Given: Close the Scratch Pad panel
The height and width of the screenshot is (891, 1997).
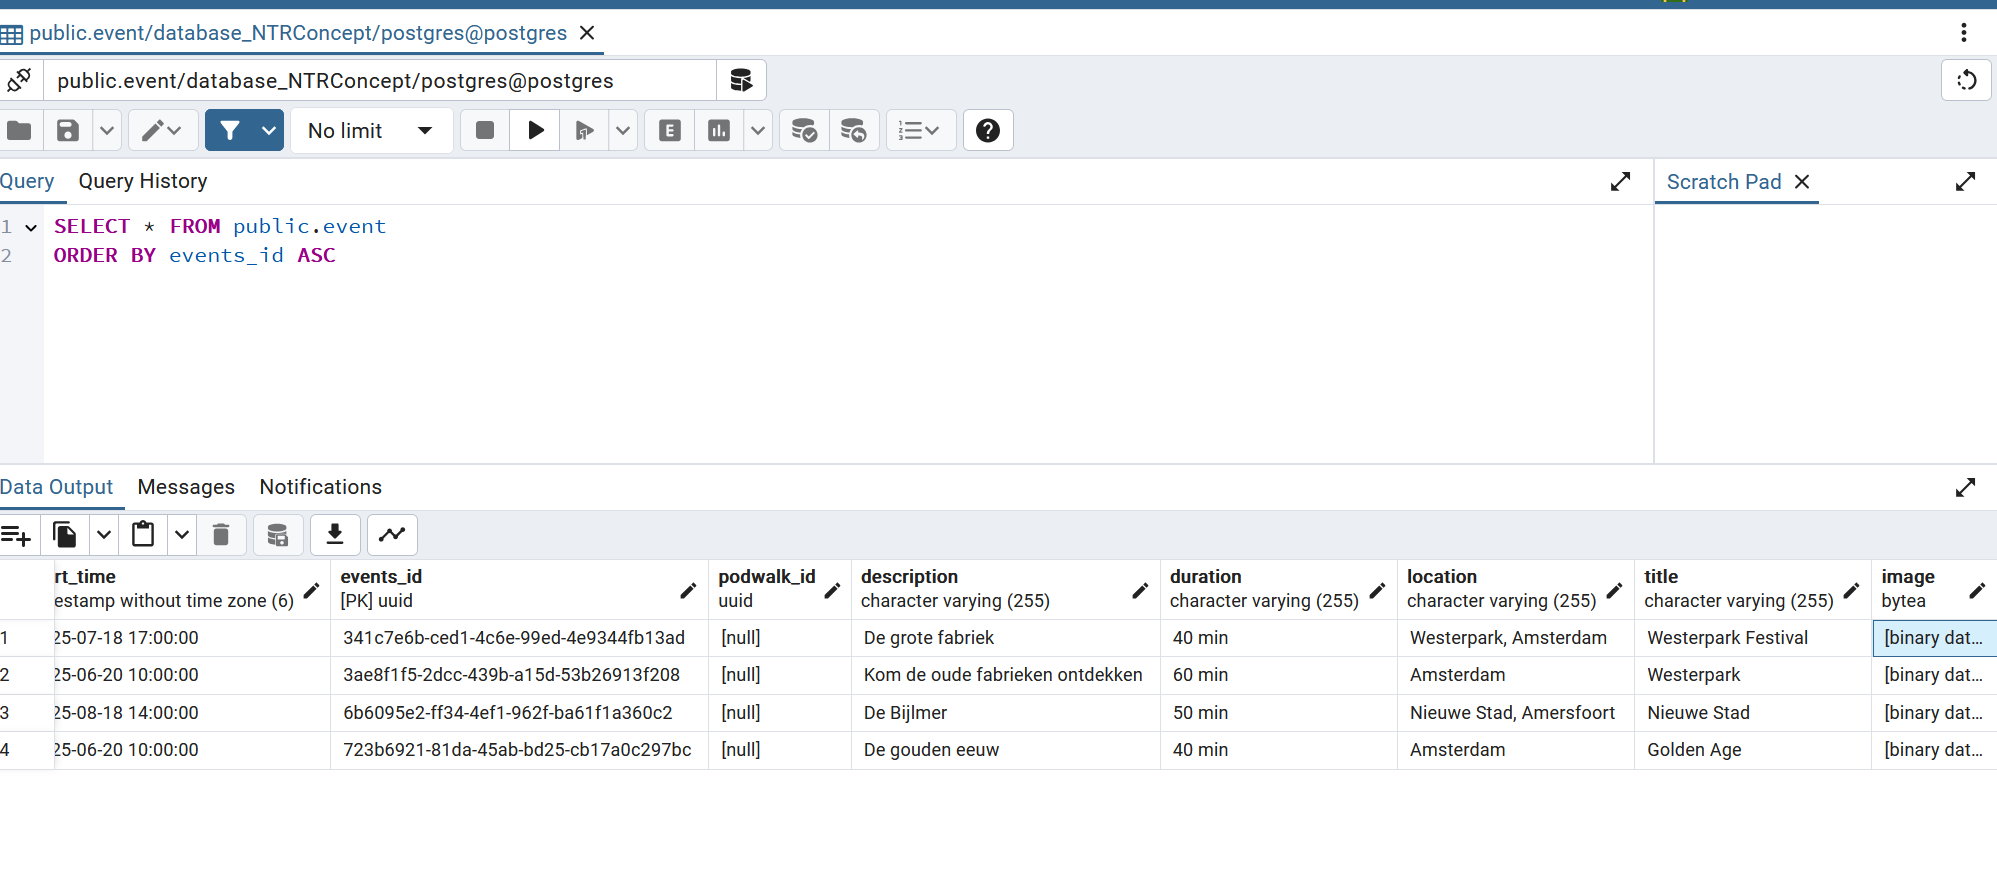Looking at the screenshot, I should click(1802, 182).
